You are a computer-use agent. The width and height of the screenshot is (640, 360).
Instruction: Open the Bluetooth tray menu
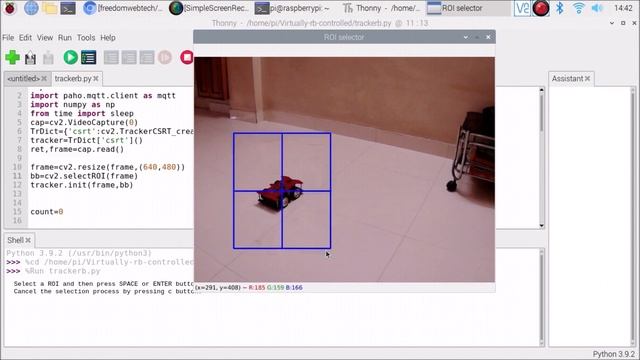pyautogui.click(x=560, y=8)
